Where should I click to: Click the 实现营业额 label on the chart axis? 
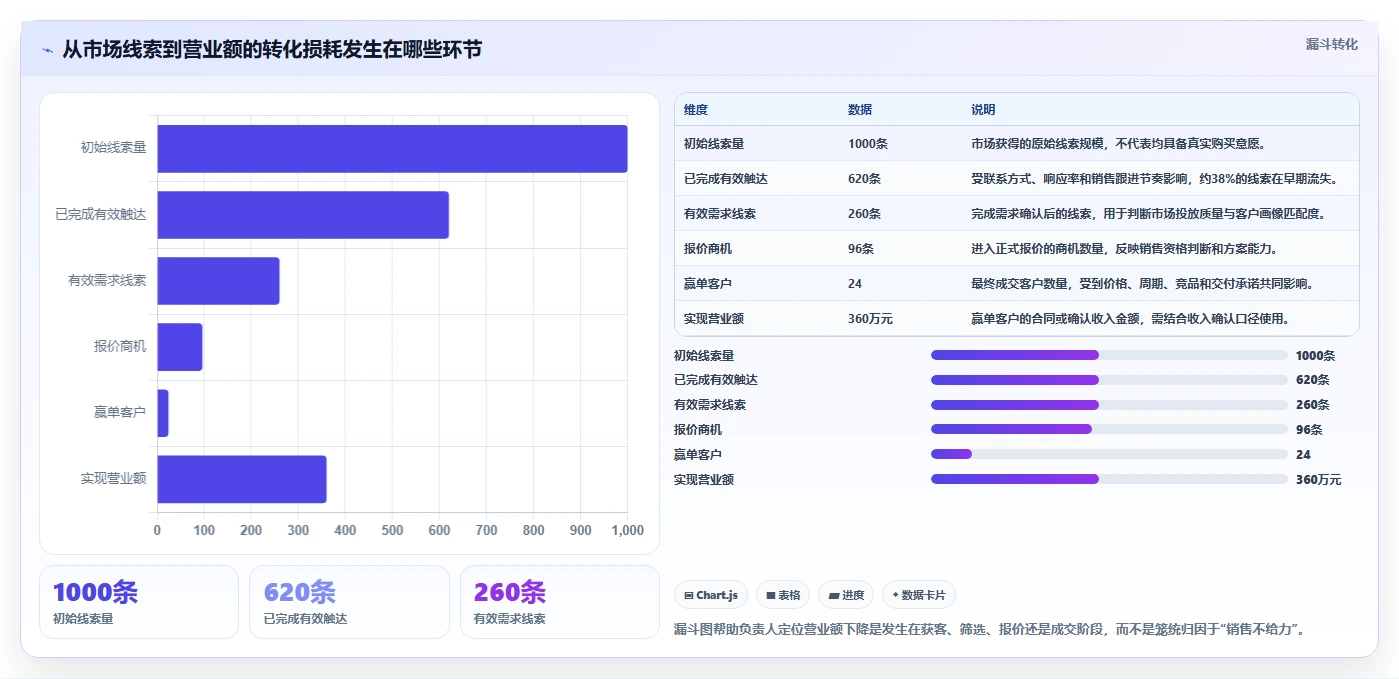(113, 479)
